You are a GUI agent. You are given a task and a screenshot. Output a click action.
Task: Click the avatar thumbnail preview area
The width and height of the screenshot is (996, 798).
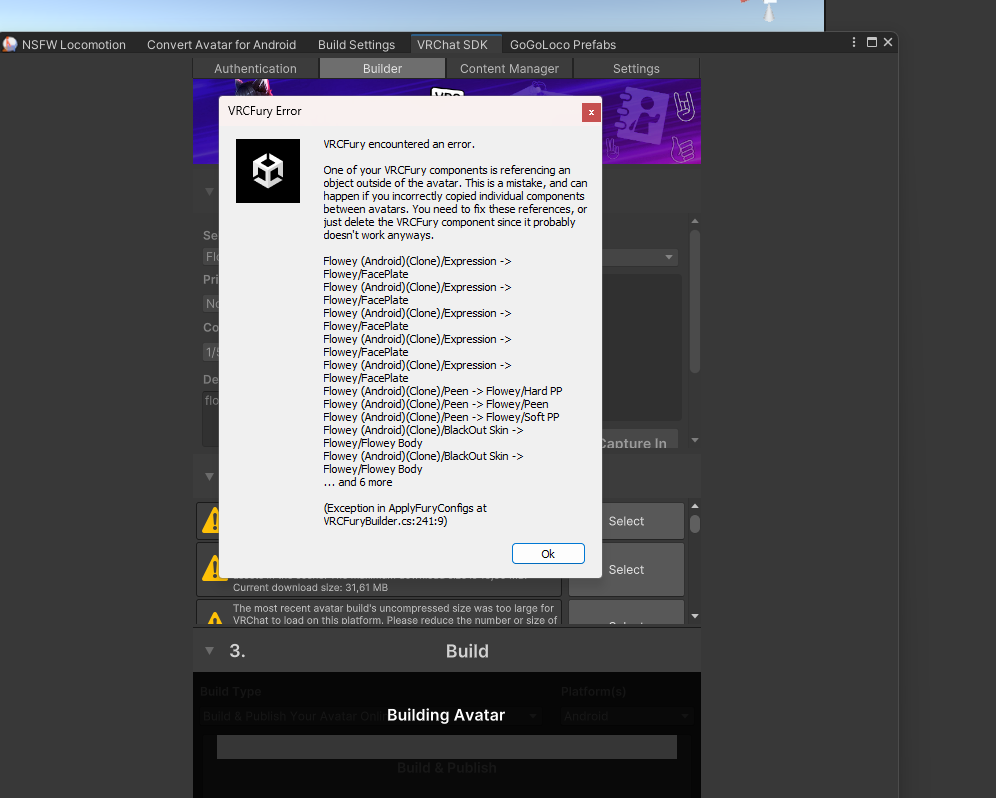[642, 348]
